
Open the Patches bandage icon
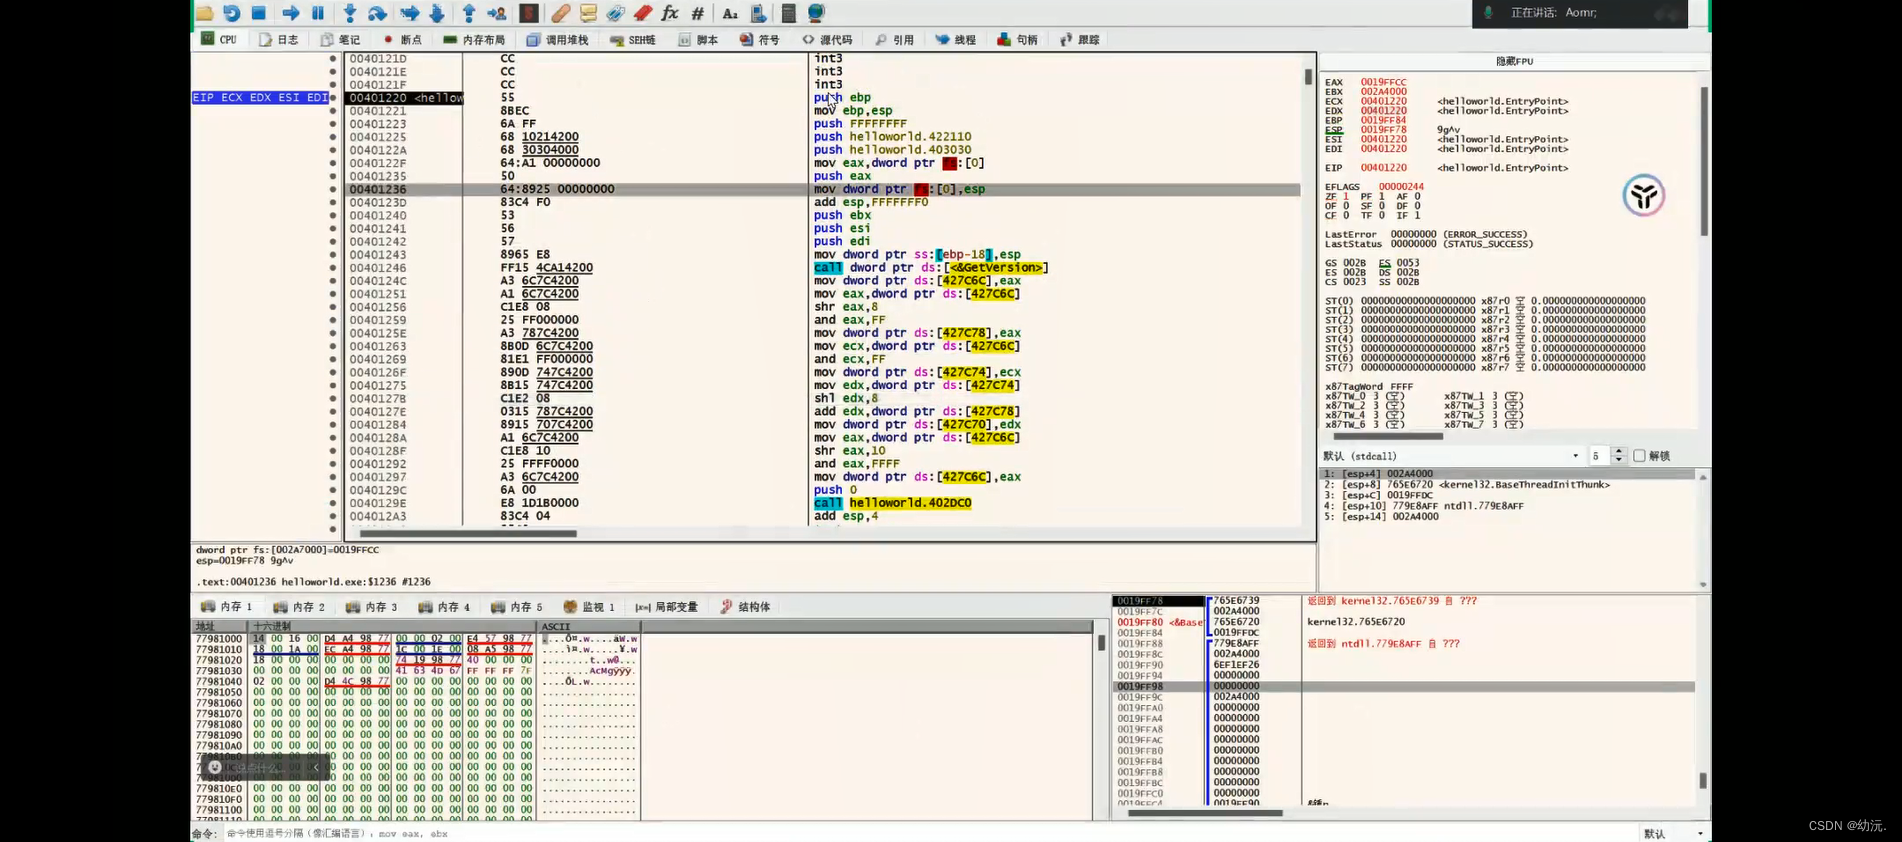[x=561, y=13]
